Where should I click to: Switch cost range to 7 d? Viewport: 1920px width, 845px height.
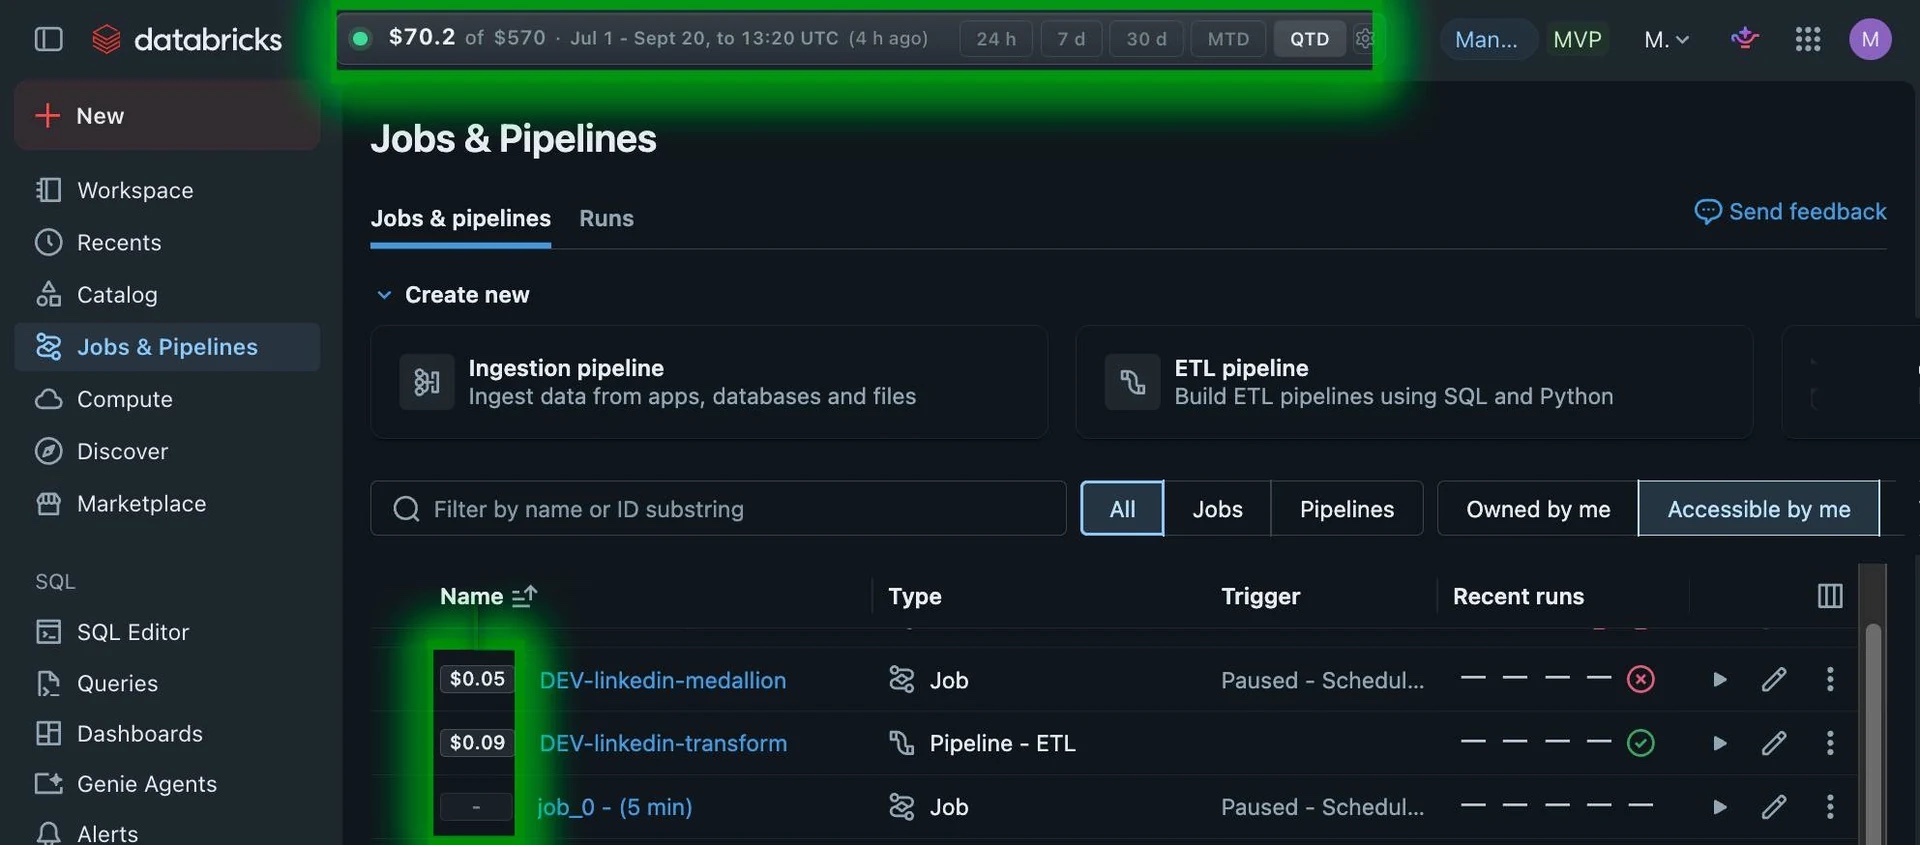1071,39
